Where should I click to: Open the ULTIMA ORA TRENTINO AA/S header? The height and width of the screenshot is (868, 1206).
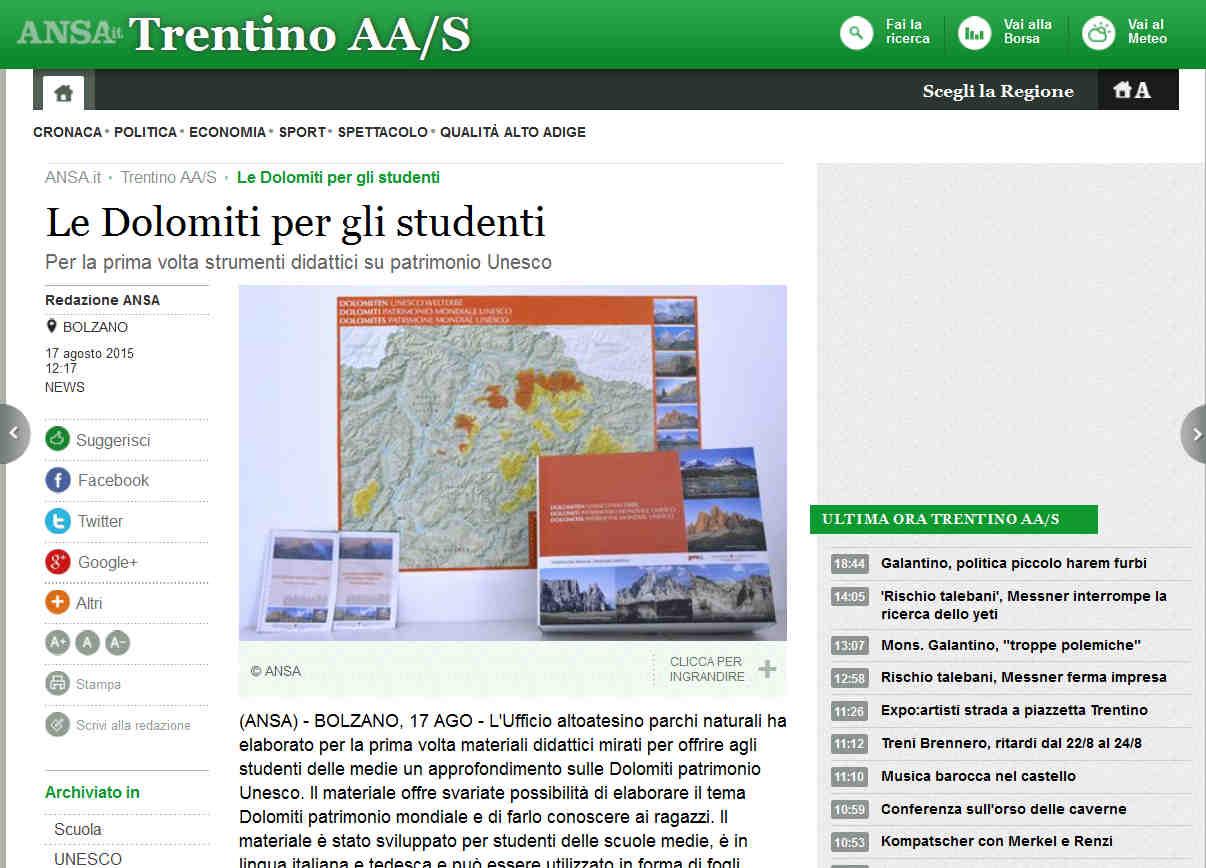pos(954,519)
